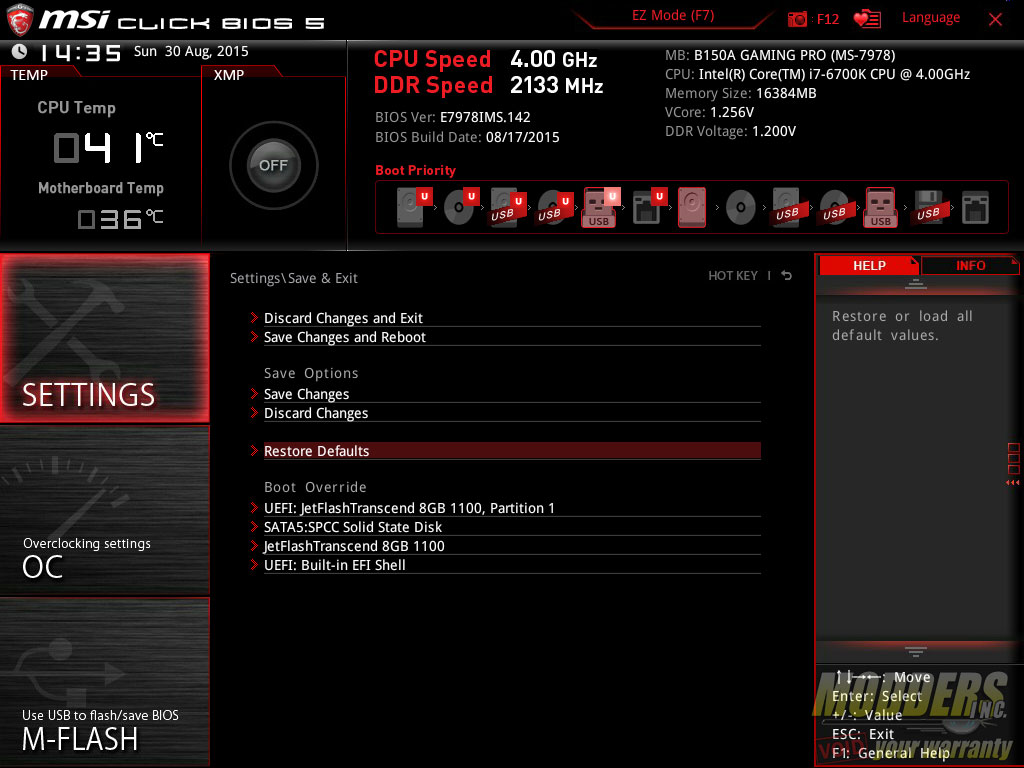Image resolution: width=1024 pixels, height=768 pixels.
Task: Take a screenshot with the F12 camera icon
Action: (797, 19)
